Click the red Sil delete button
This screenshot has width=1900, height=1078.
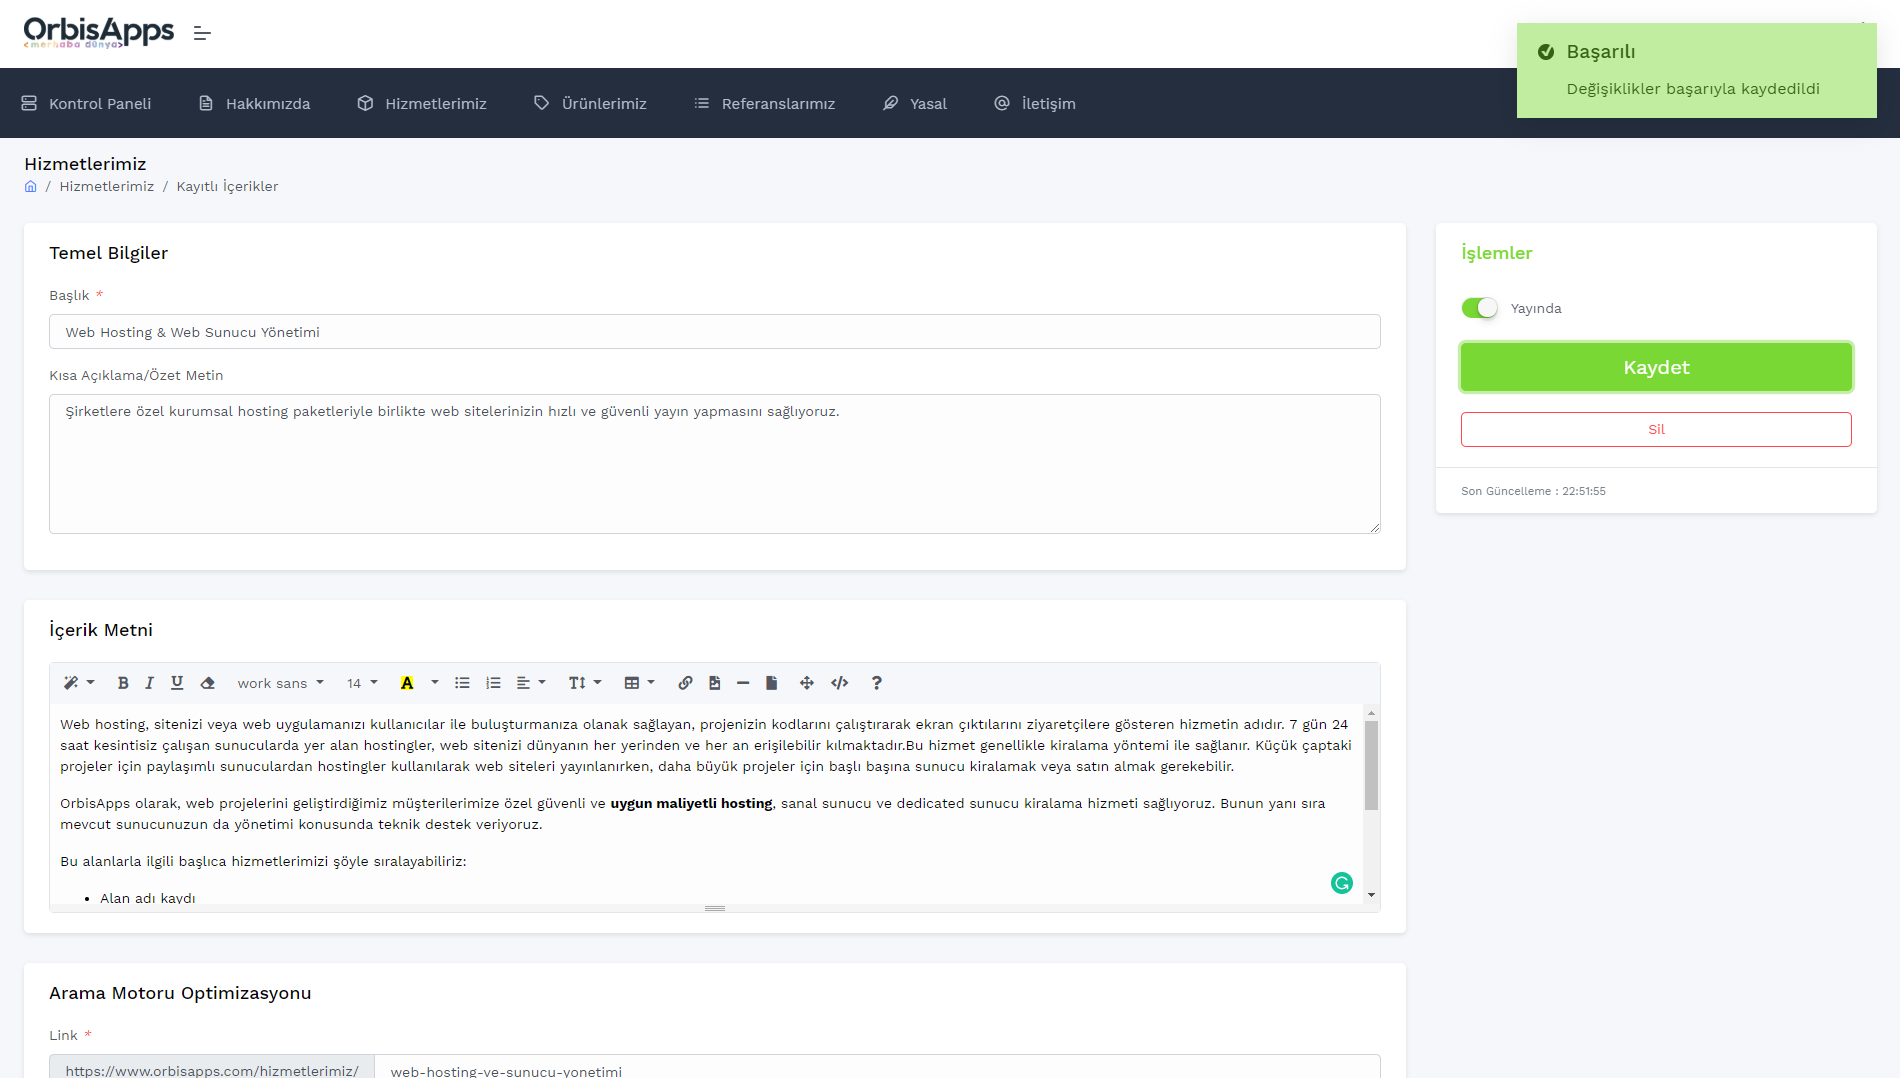(1656, 429)
